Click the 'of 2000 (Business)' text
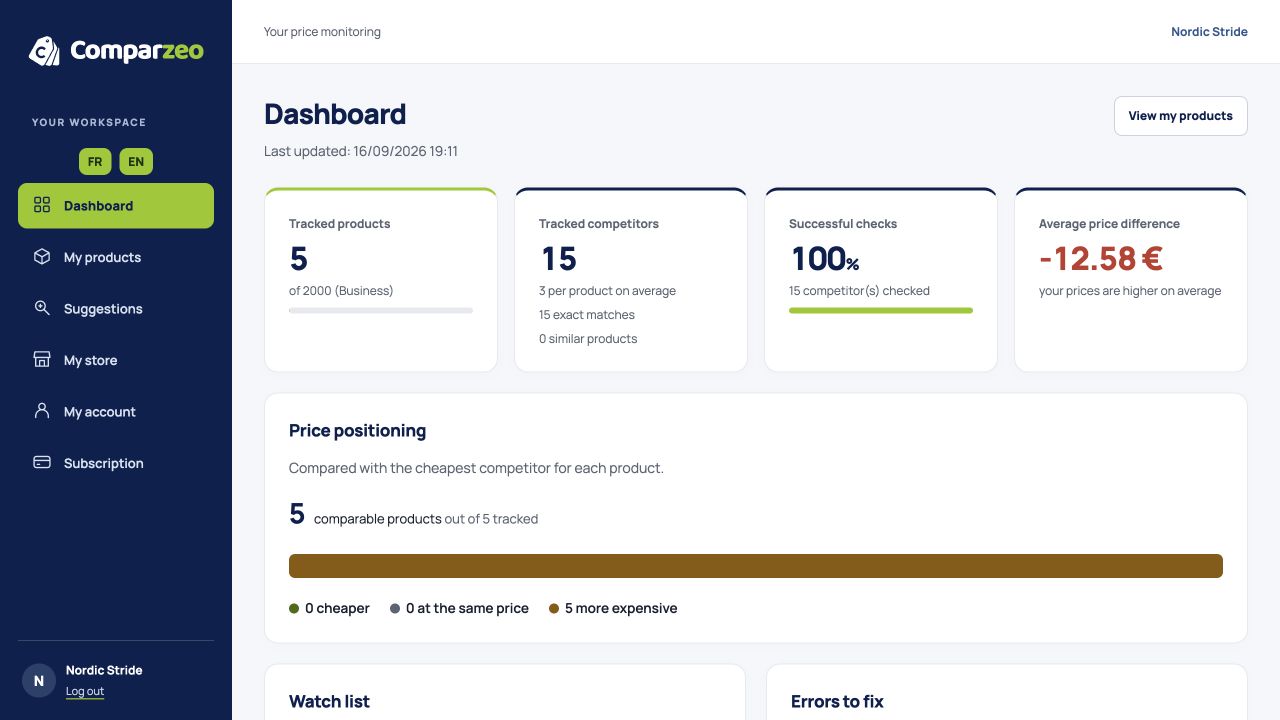The height and width of the screenshot is (720, 1280). coord(341,291)
